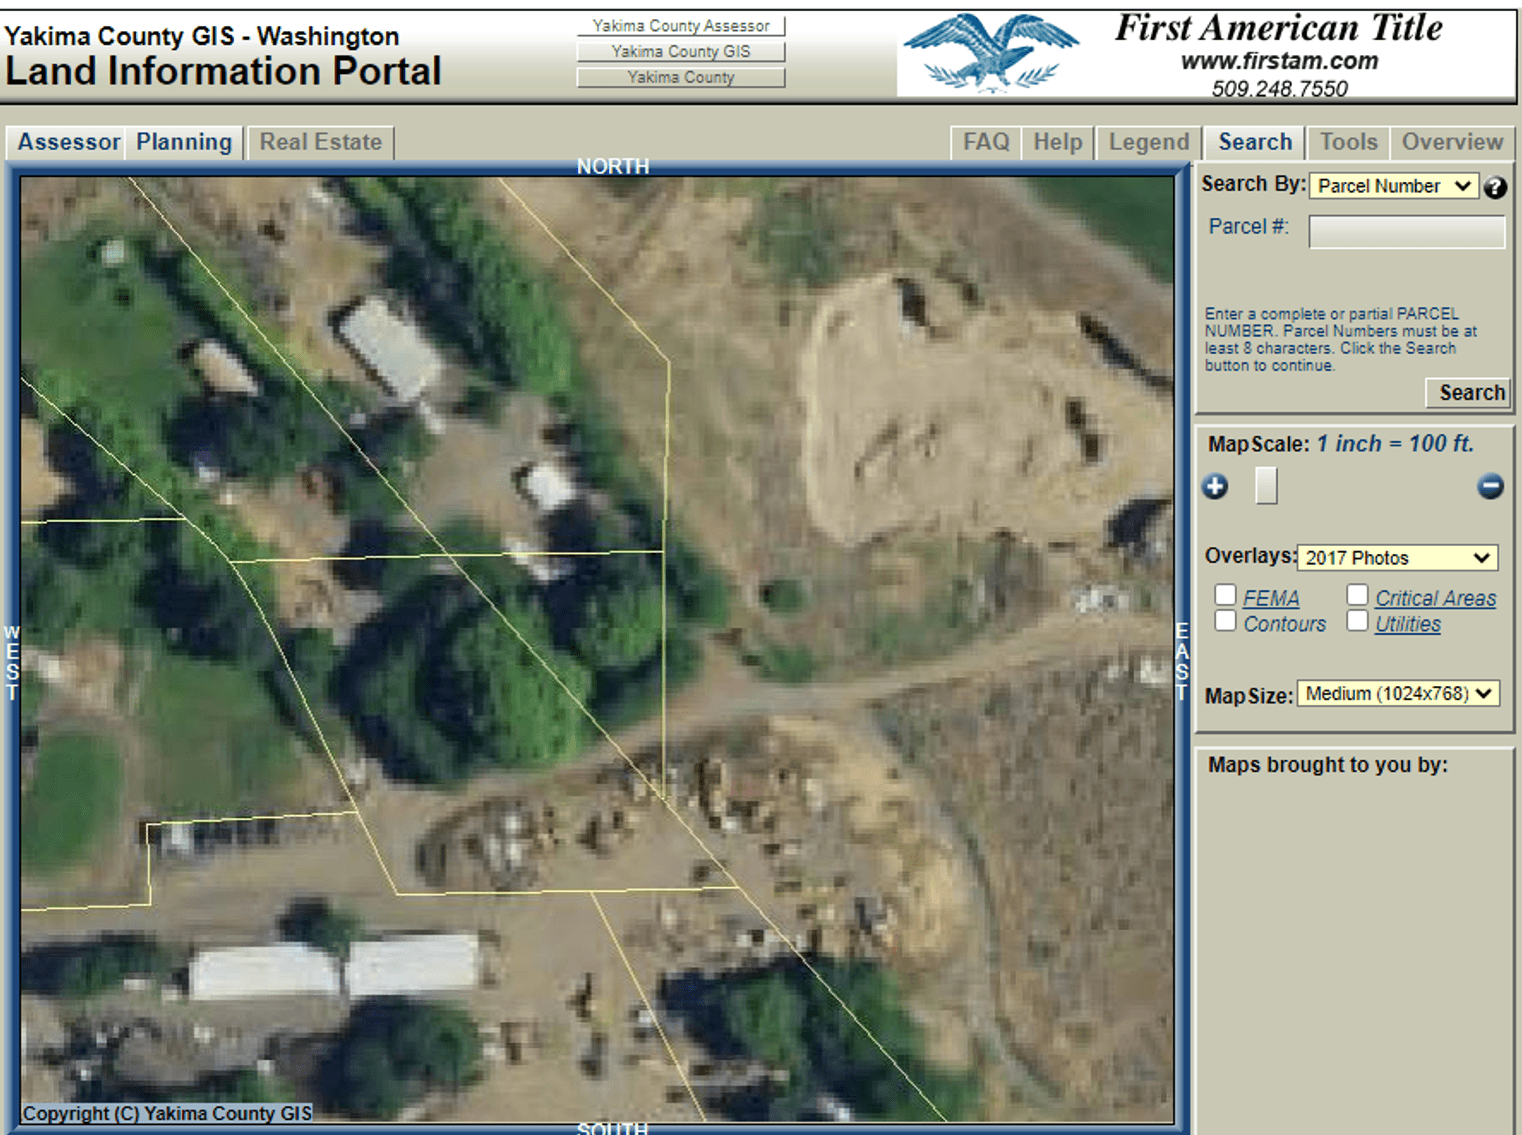Switch to the Overview tab
Screen dimensions: 1522x1135
(x=1452, y=142)
